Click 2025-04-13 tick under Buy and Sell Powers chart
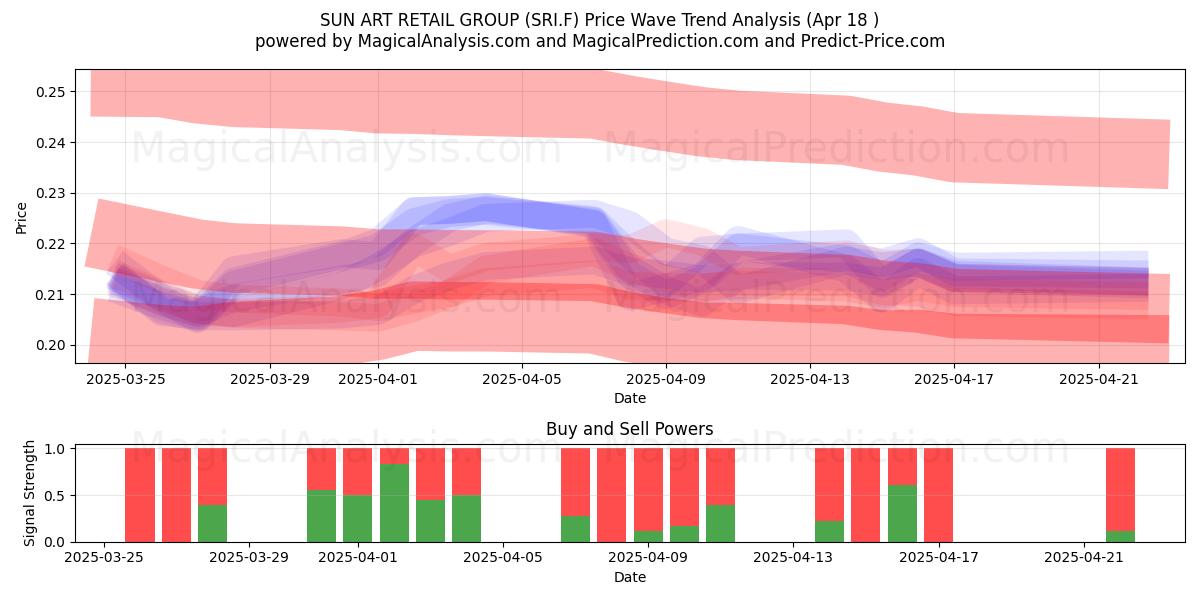 793,558
